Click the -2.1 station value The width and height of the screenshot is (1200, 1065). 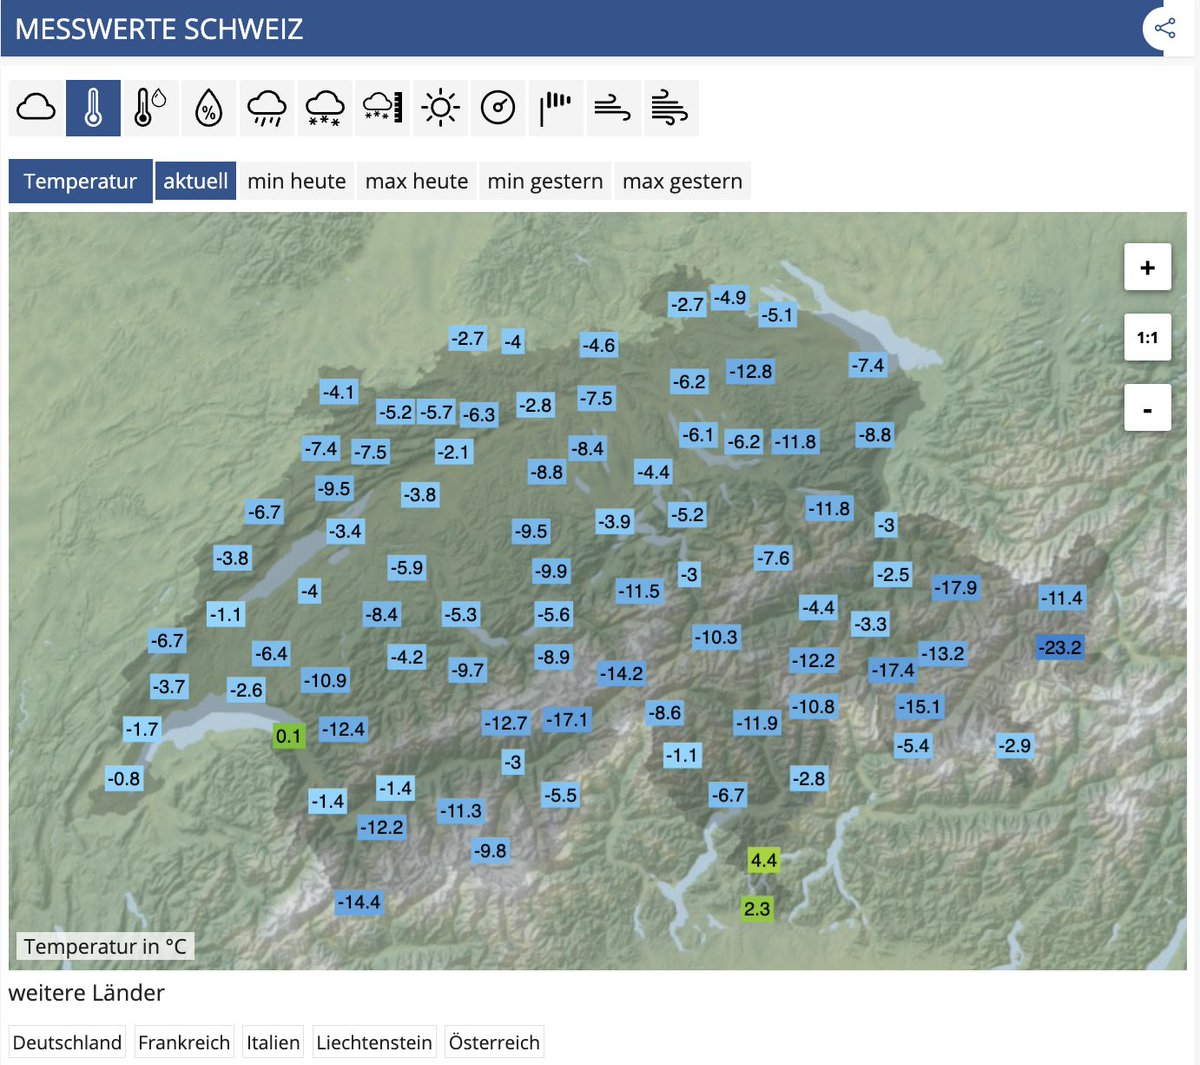coord(453,452)
